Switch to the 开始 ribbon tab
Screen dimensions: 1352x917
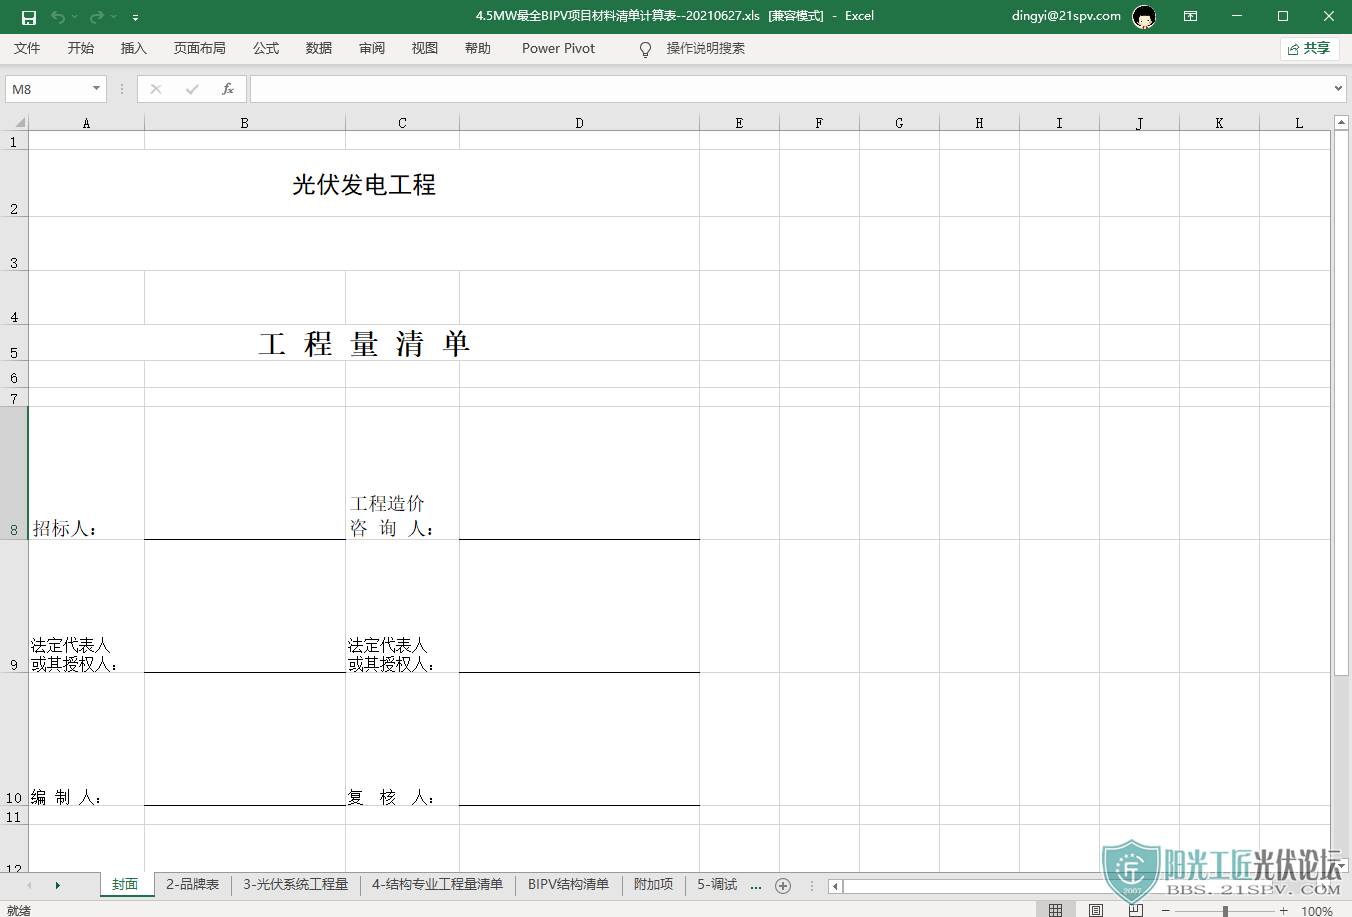pos(80,48)
